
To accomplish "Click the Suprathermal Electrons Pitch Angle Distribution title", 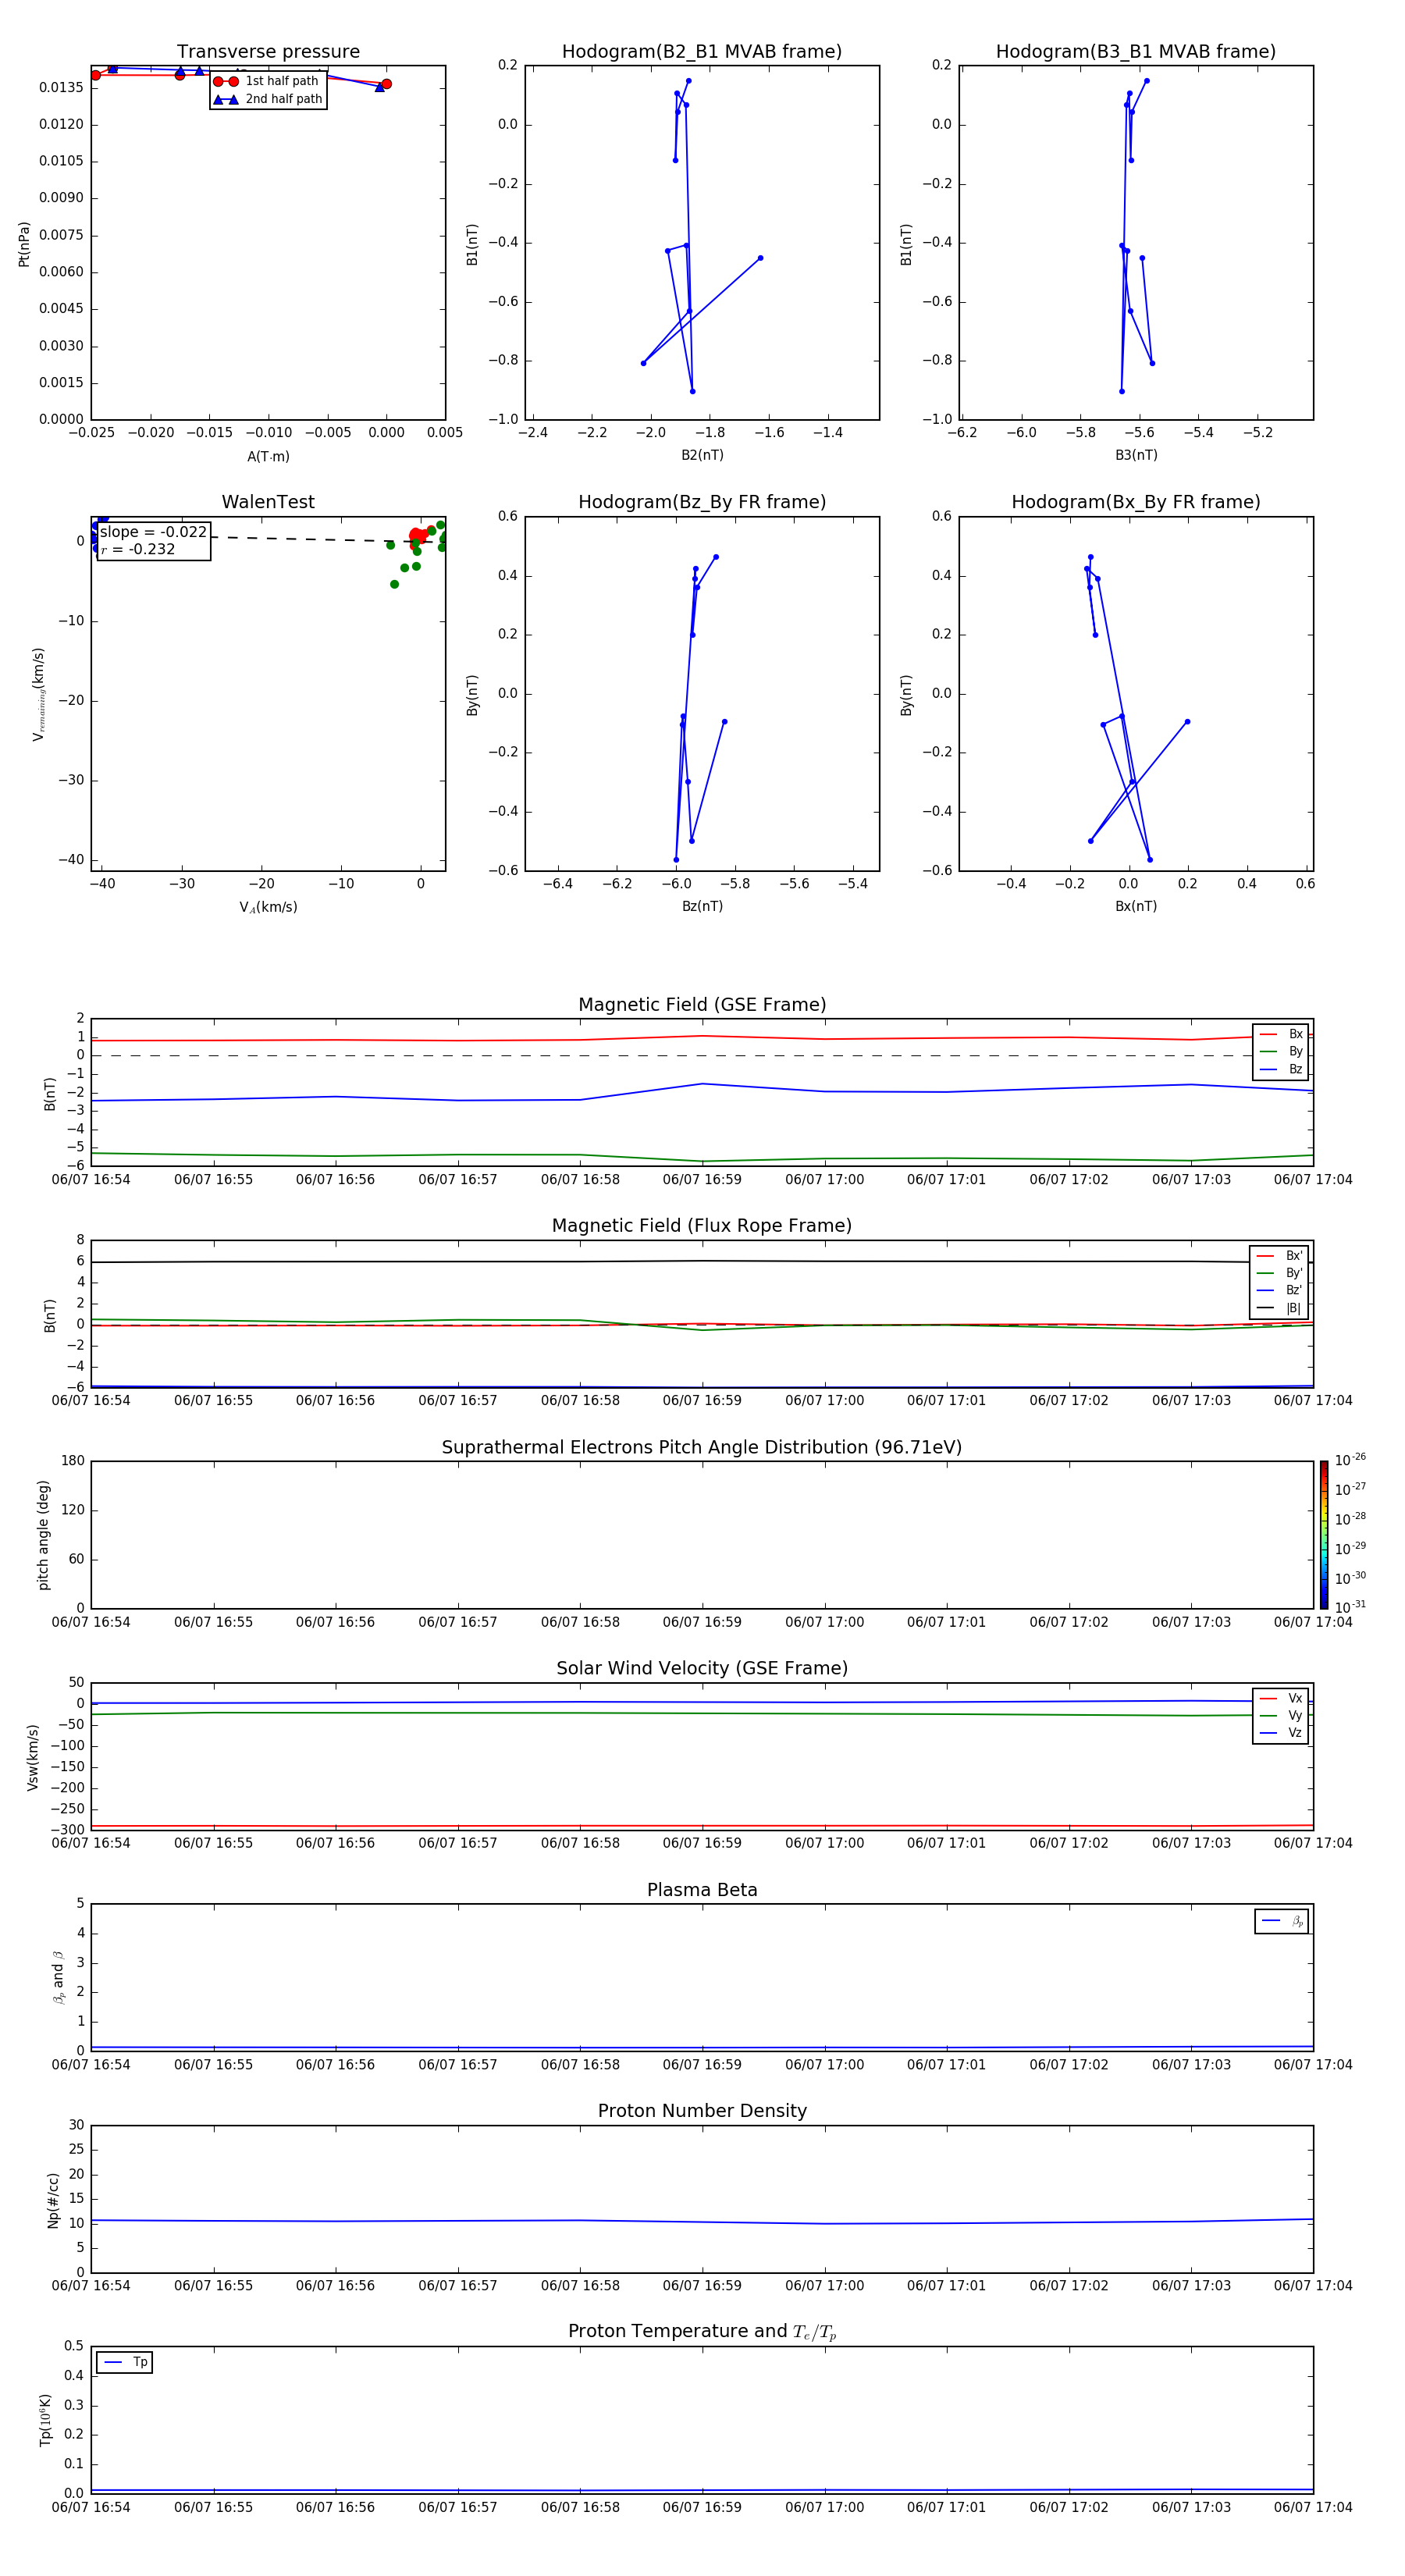I will click(702, 1448).
